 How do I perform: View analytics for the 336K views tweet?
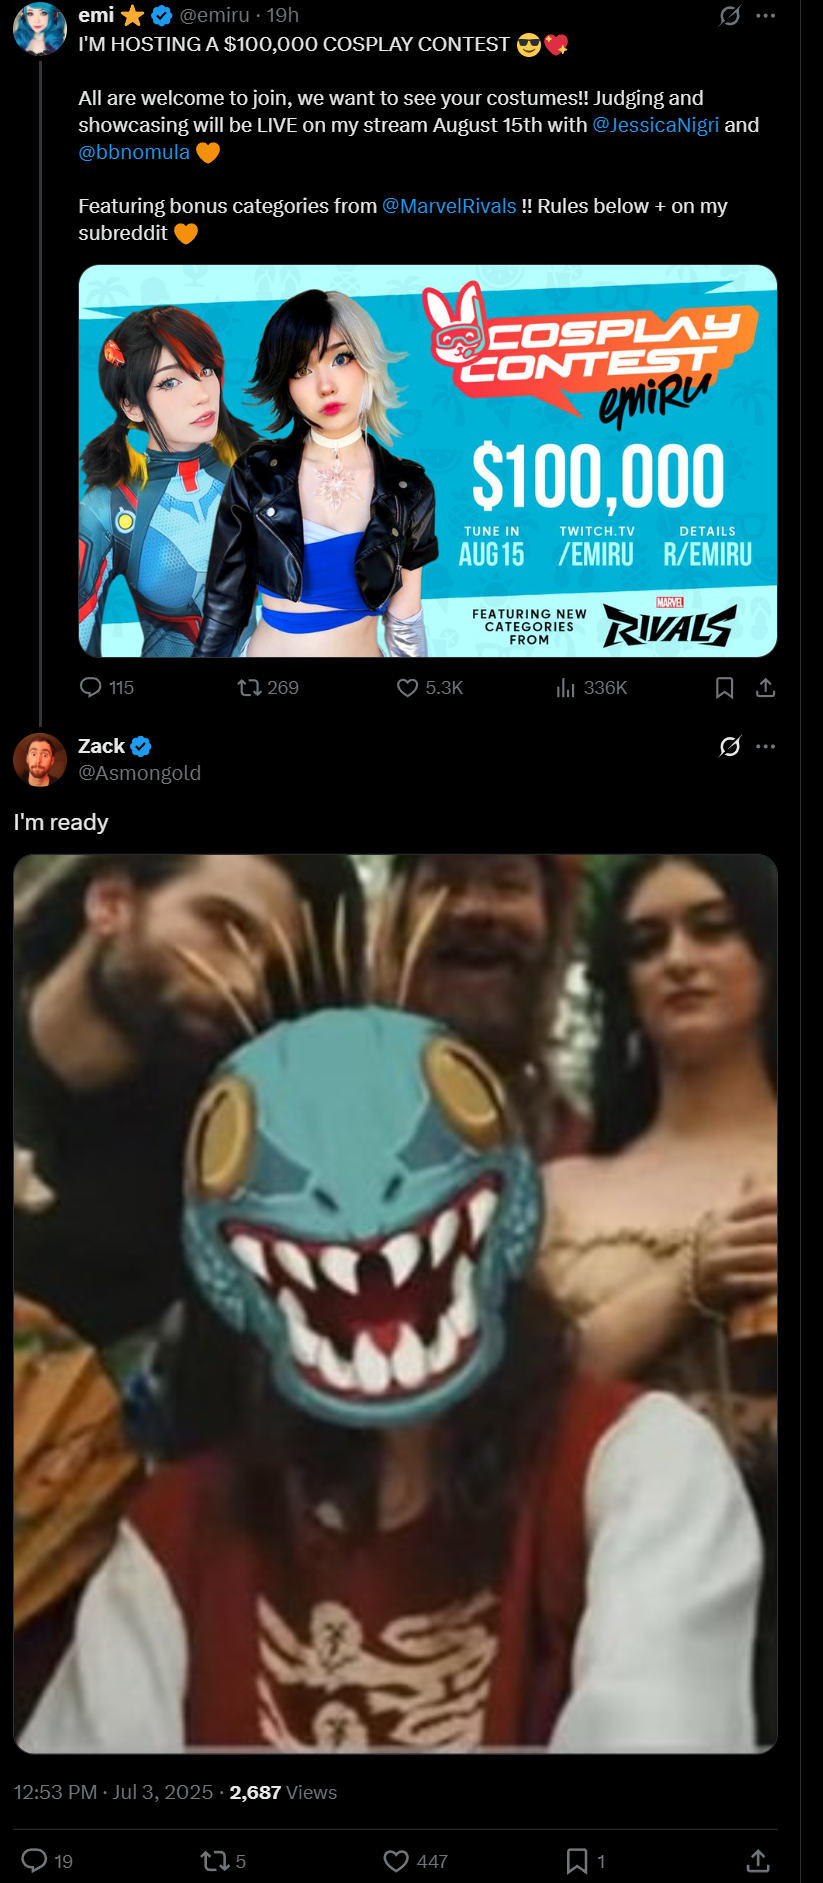566,687
